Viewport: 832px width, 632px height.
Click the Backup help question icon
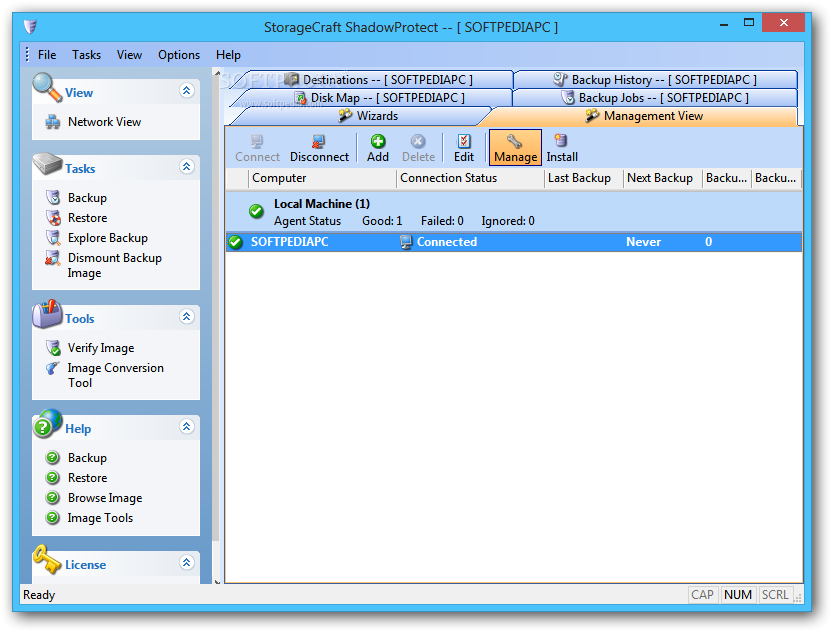[53, 457]
